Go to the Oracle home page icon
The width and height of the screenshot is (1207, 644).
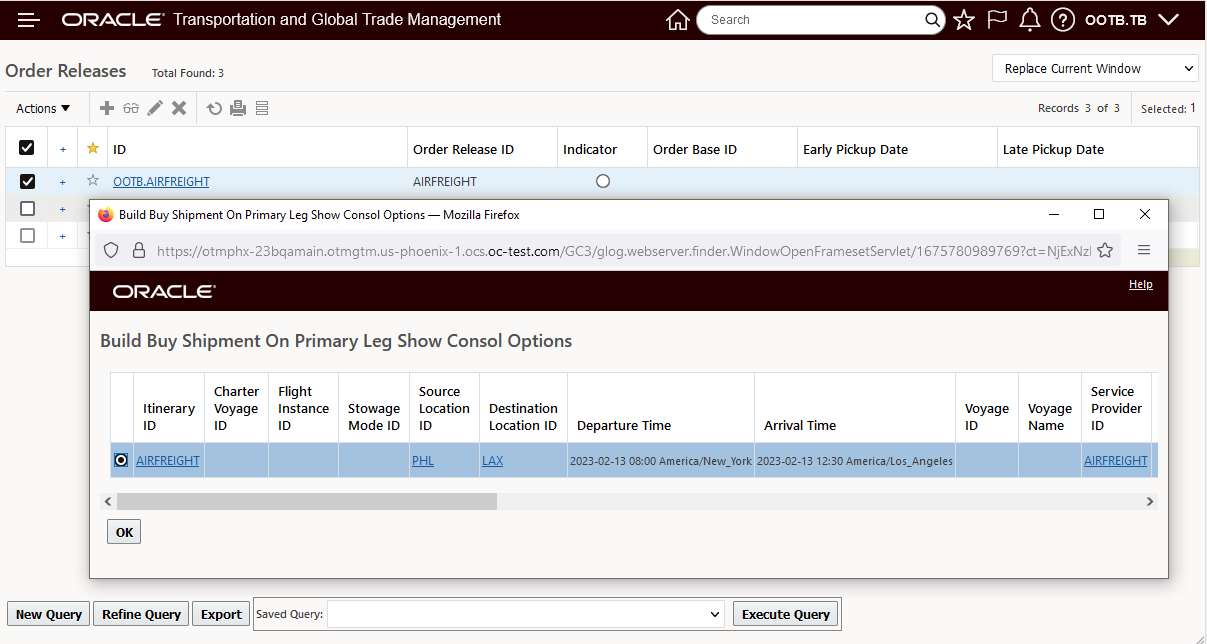click(x=677, y=20)
